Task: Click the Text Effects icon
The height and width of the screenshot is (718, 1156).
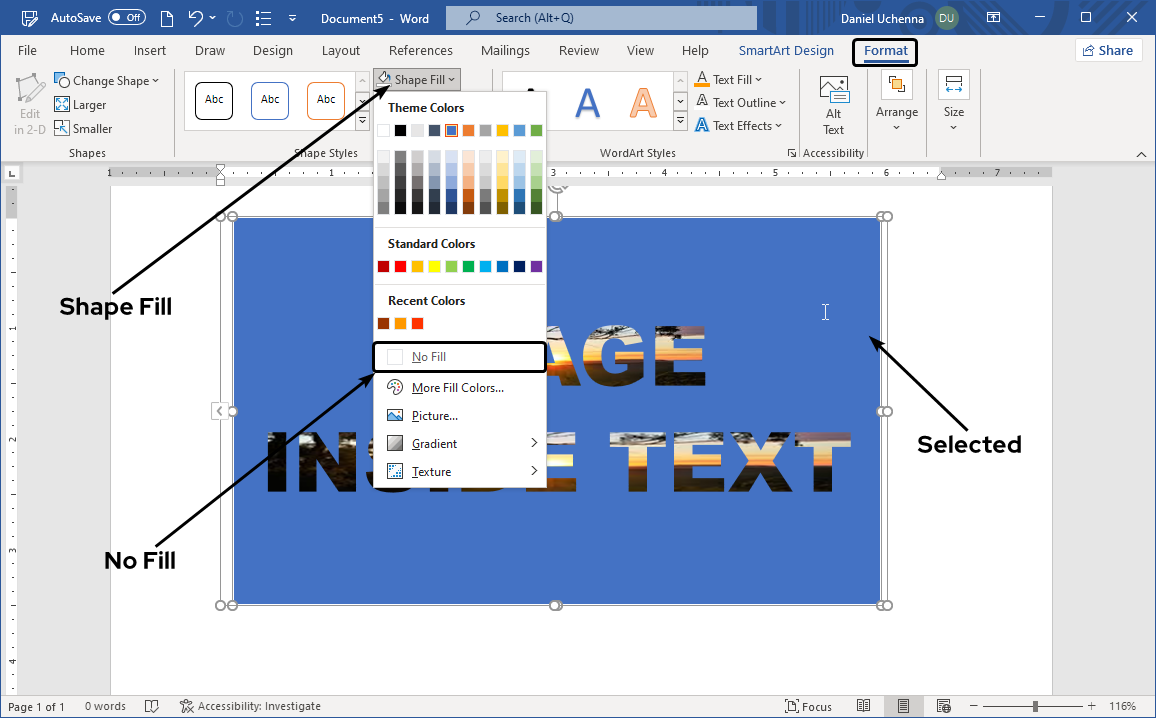Action: pyautogui.click(x=704, y=125)
